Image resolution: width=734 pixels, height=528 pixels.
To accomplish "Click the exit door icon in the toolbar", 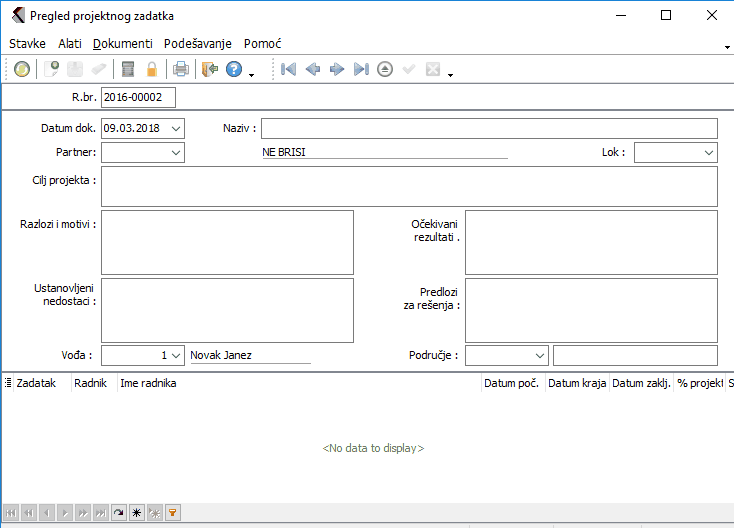I will pyautogui.click(x=209, y=69).
